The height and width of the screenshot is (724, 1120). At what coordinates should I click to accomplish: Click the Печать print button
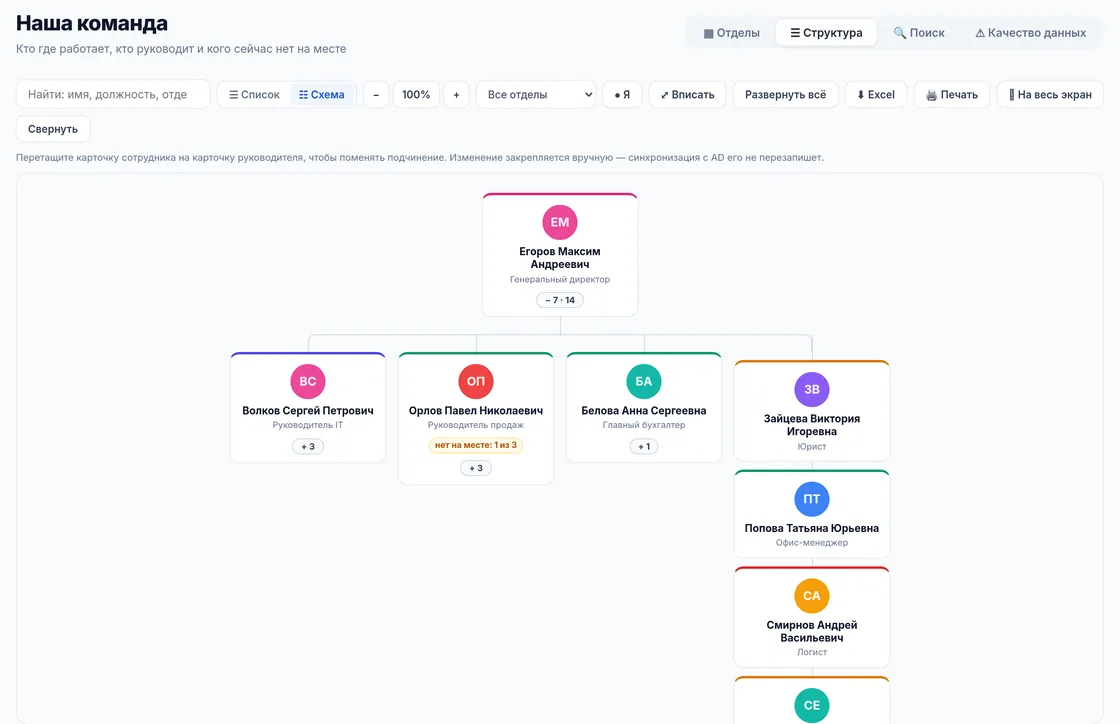coord(951,94)
